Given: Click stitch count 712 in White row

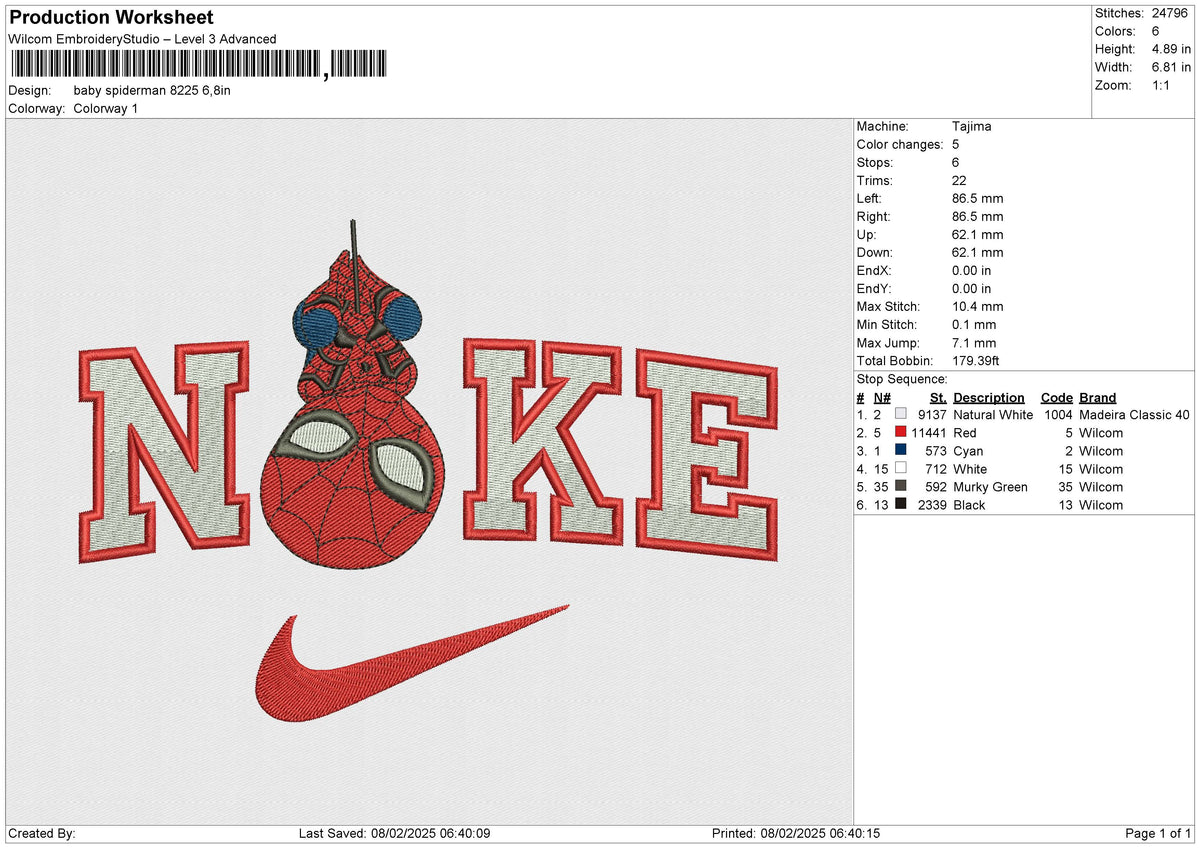Looking at the screenshot, I should pyautogui.click(x=935, y=469).
